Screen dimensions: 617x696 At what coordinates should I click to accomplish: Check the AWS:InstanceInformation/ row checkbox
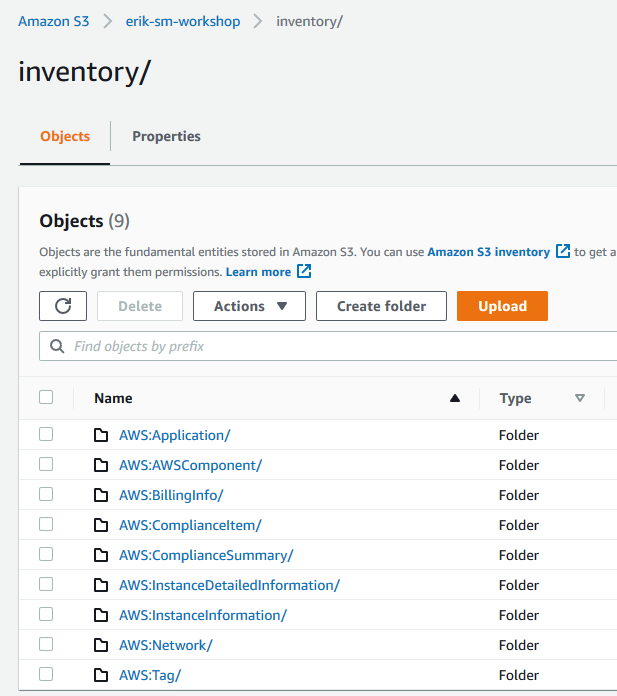[x=46, y=614]
